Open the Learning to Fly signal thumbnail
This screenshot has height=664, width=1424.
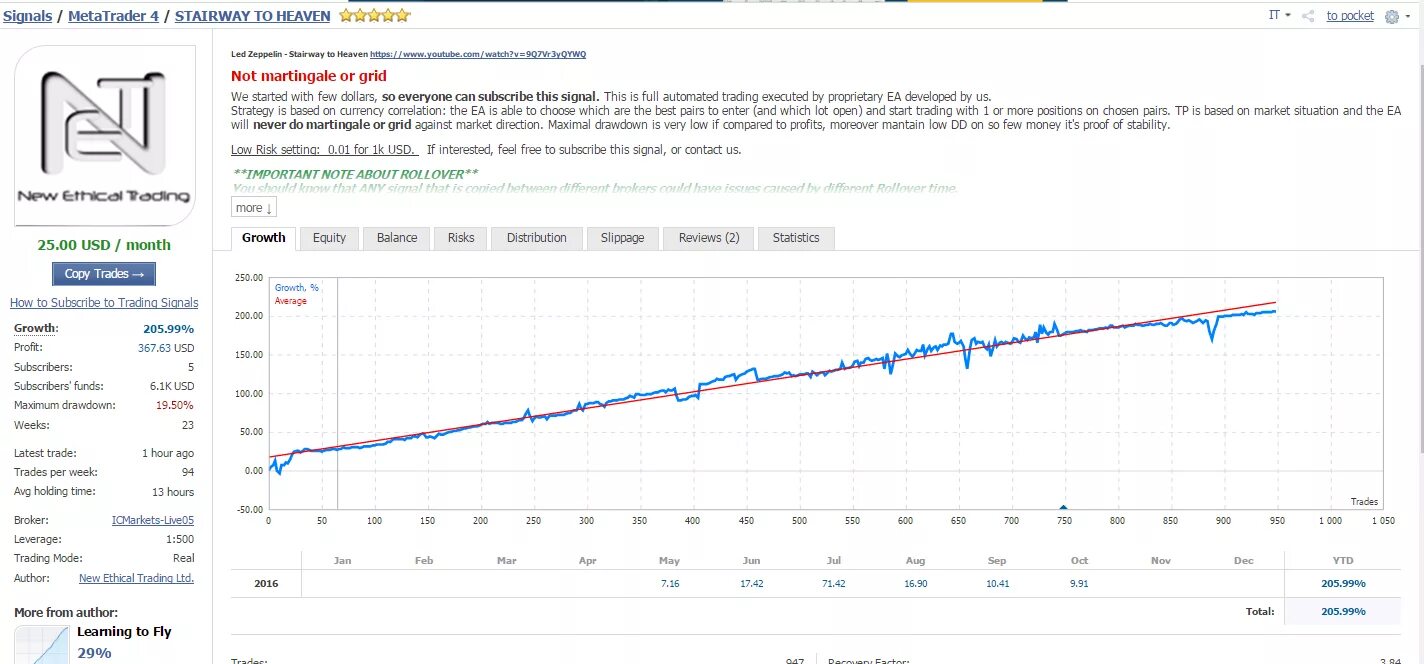click(x=42, y=644)
